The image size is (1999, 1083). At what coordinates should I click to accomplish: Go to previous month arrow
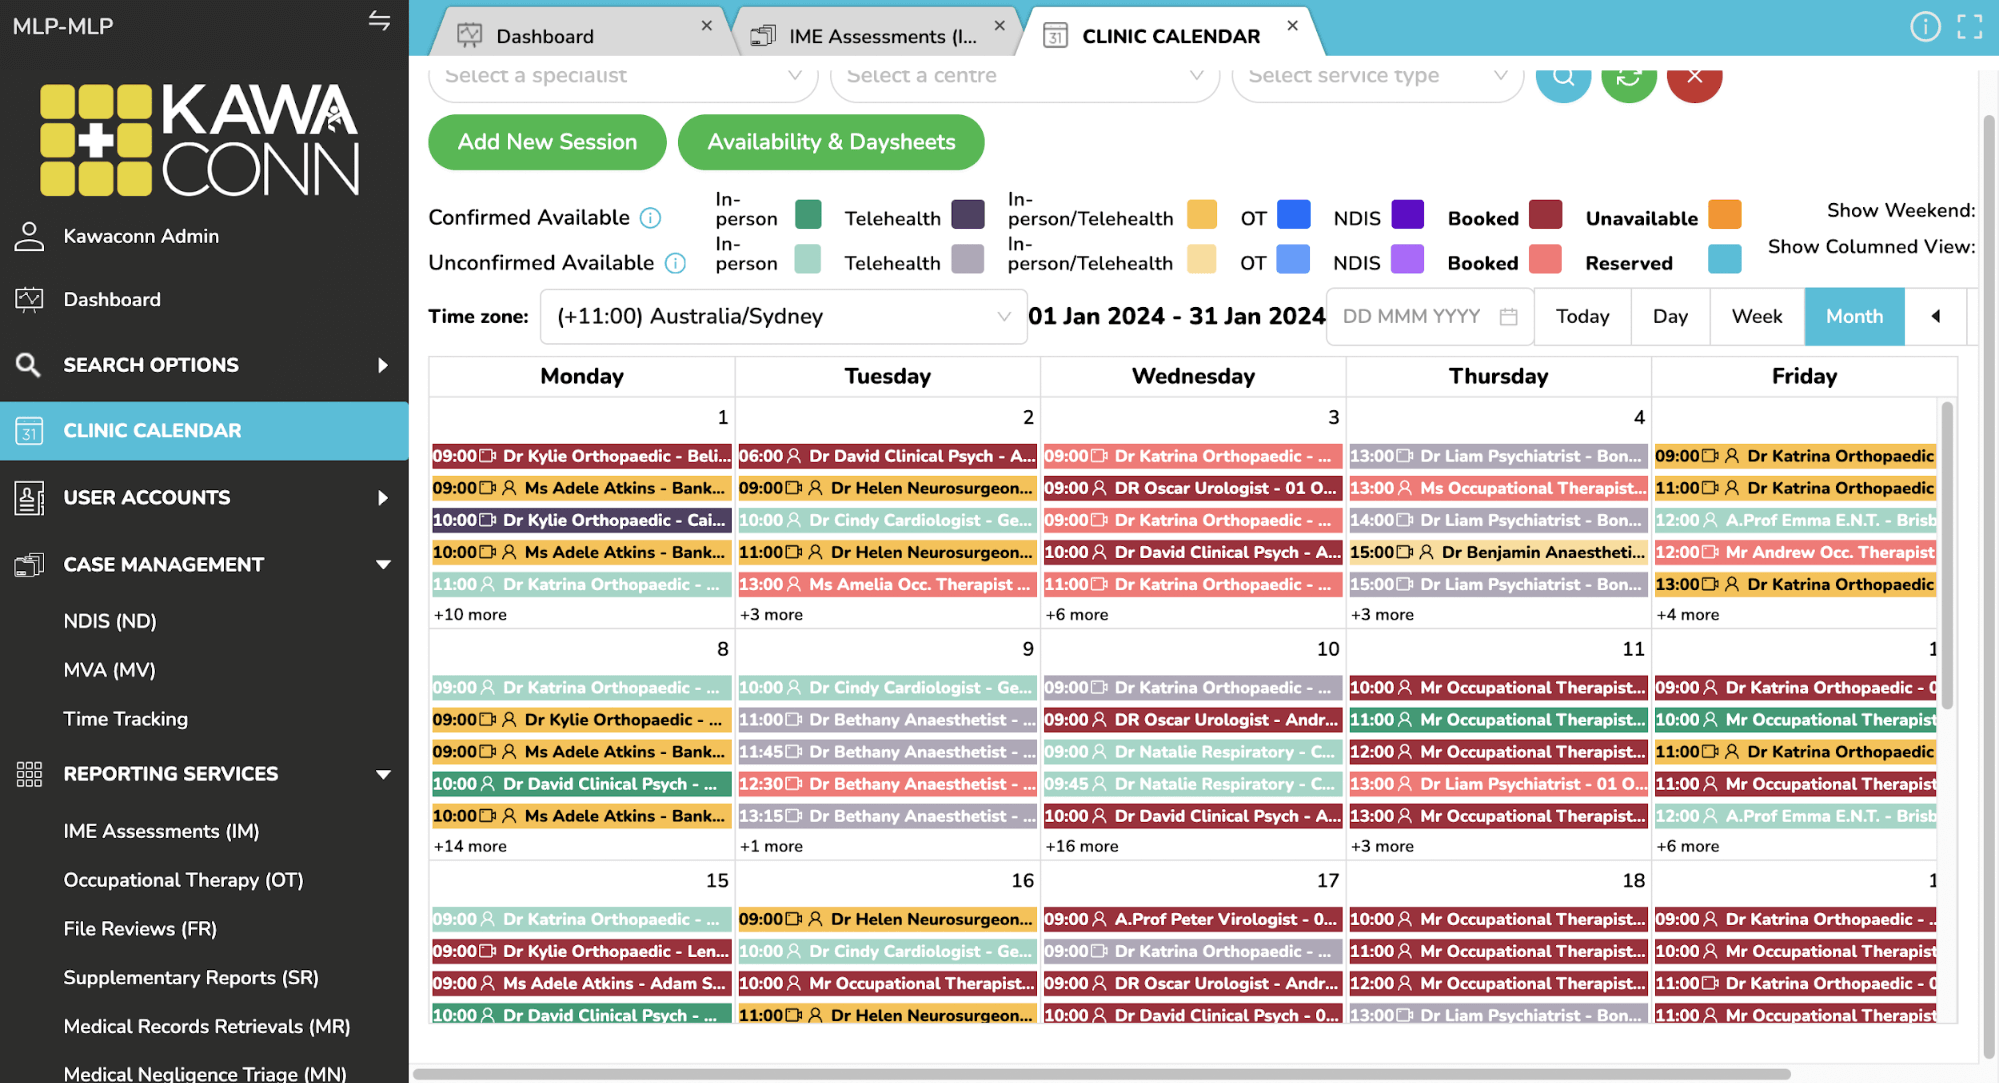pyautogui.click(x=1936, y=316)
